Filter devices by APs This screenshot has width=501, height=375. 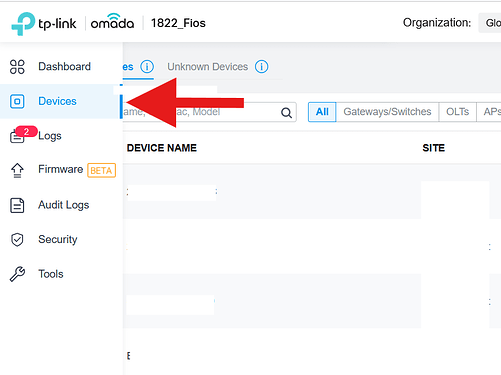tap(489, 112)
